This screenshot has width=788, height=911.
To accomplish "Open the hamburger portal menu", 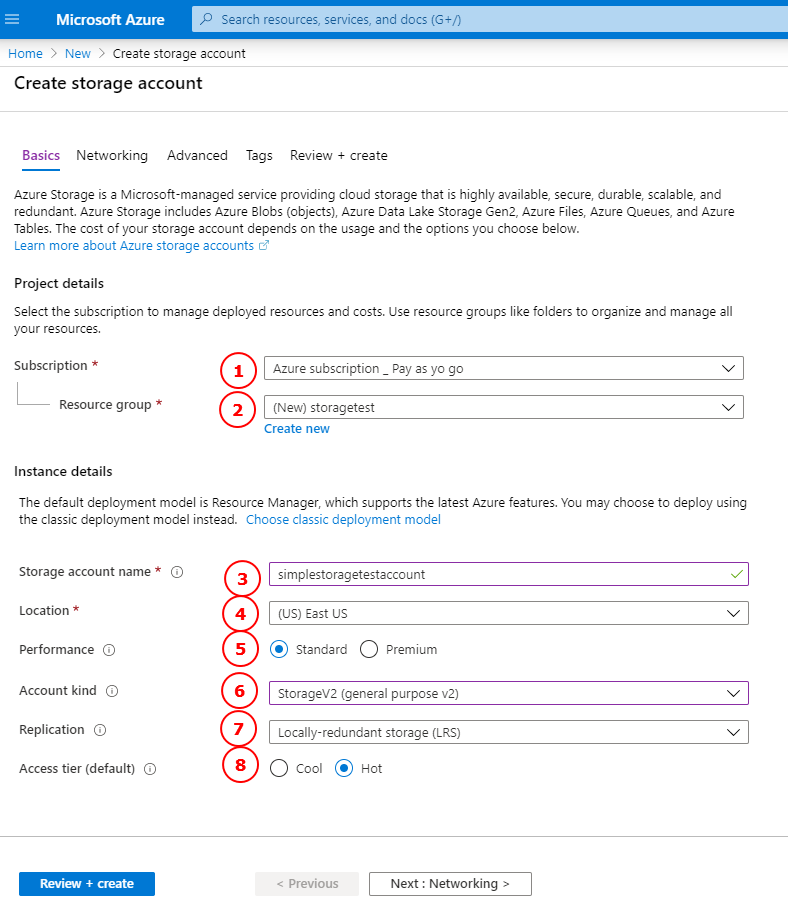I will tap(13, 19).
